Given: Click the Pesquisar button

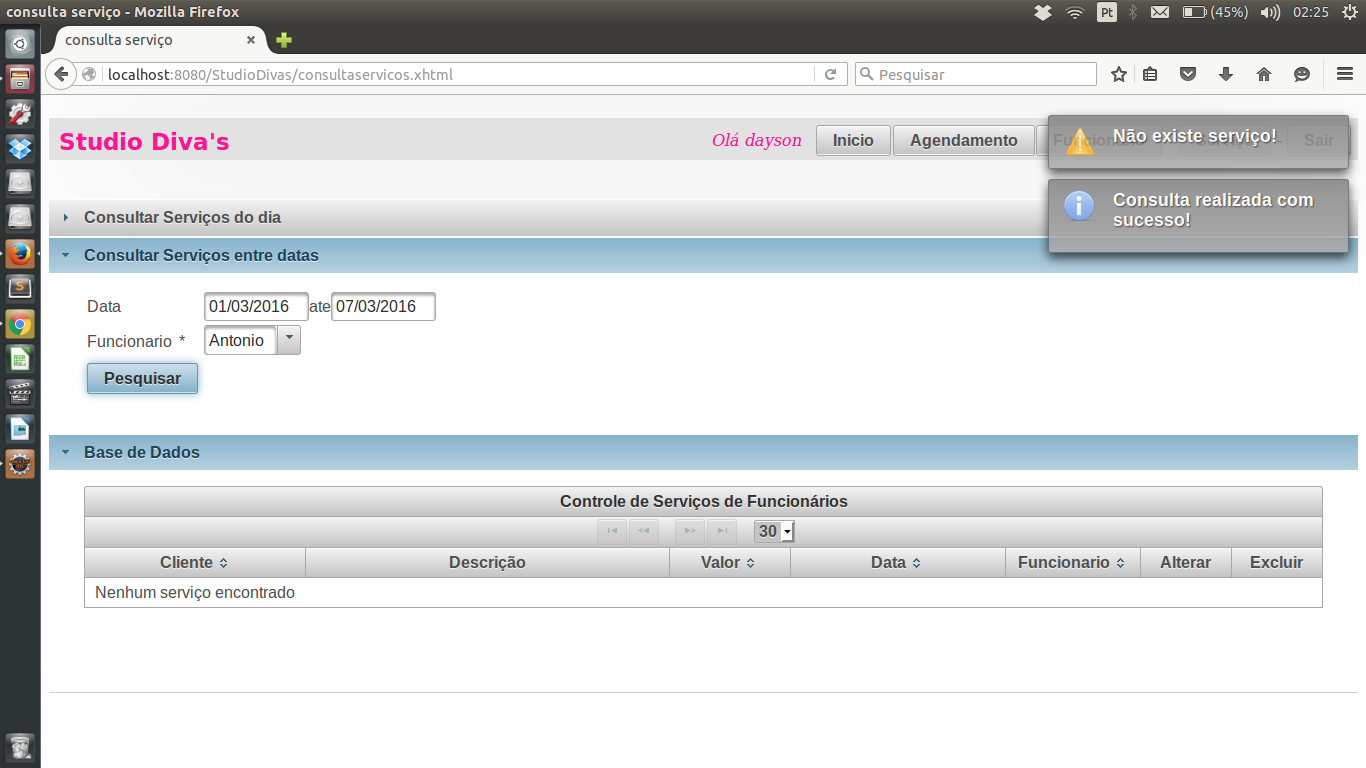Looking at the screenshot, I should tap(142, 378).
